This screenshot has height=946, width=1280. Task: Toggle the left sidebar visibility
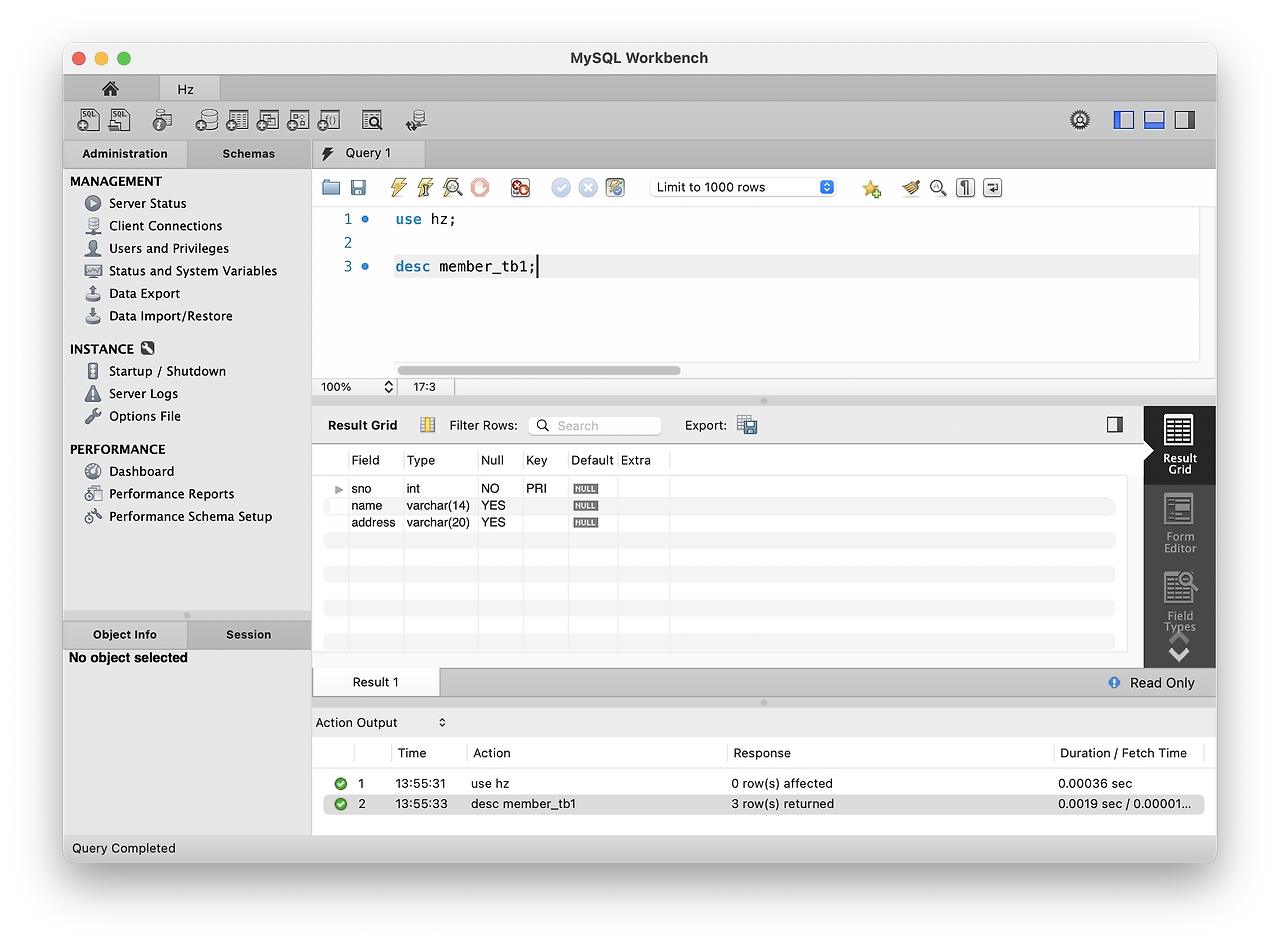click(1124, 120)
